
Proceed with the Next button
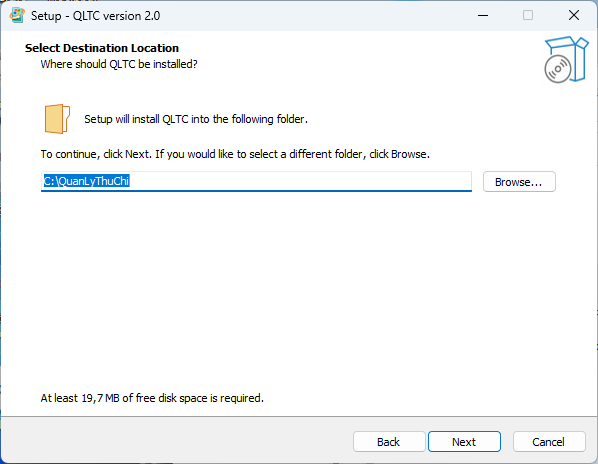point(464,442)
